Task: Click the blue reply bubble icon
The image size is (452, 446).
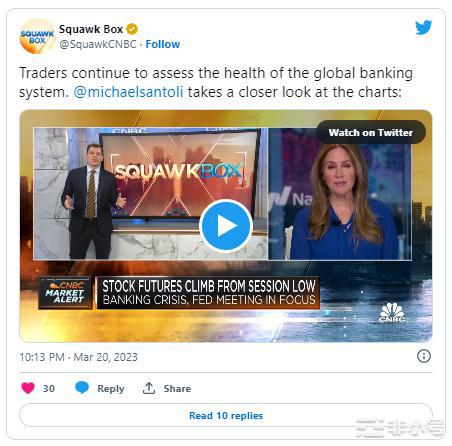Action: tap(82, 388)
